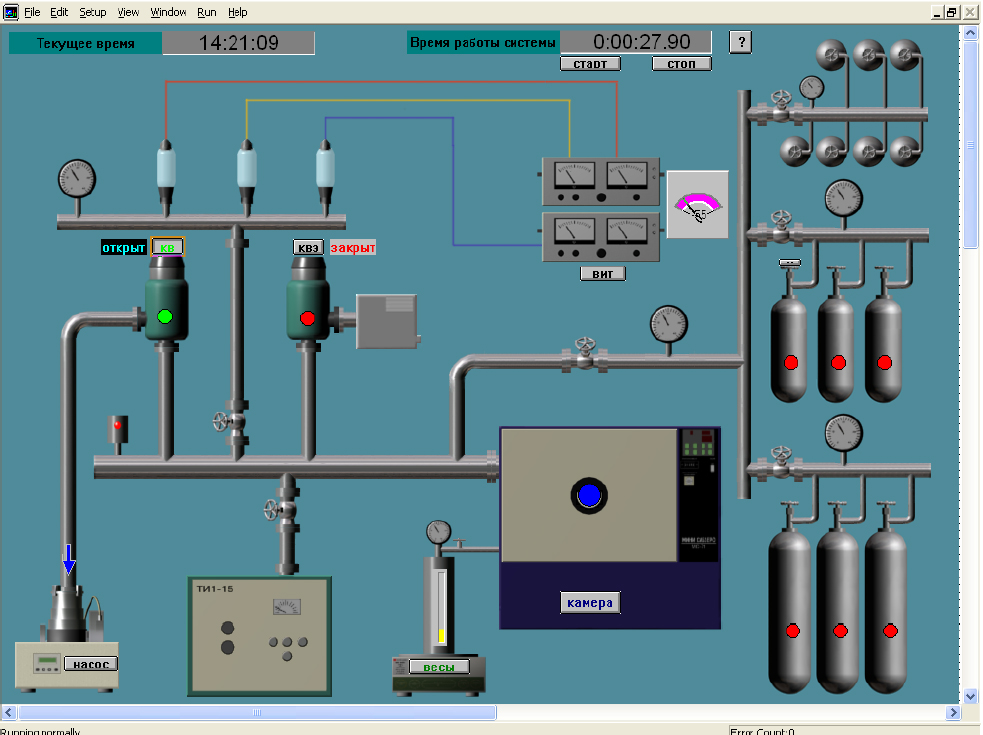
Task: Click the small red lamp near the pump line
Action: (118, 425)
